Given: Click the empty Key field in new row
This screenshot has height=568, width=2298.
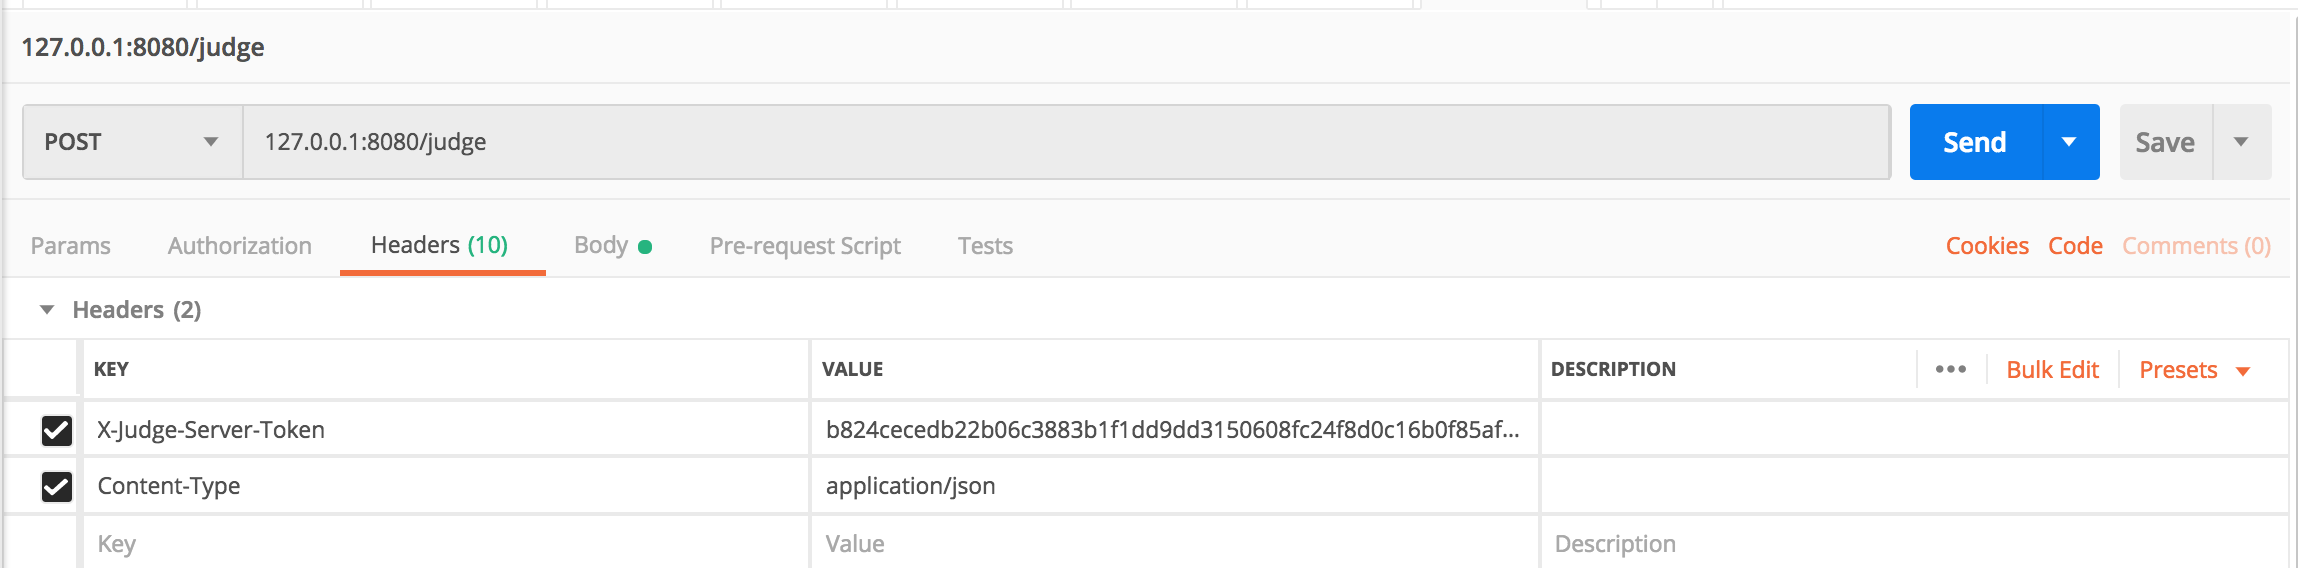Looking at the screenshot, I should coord(445,544).
